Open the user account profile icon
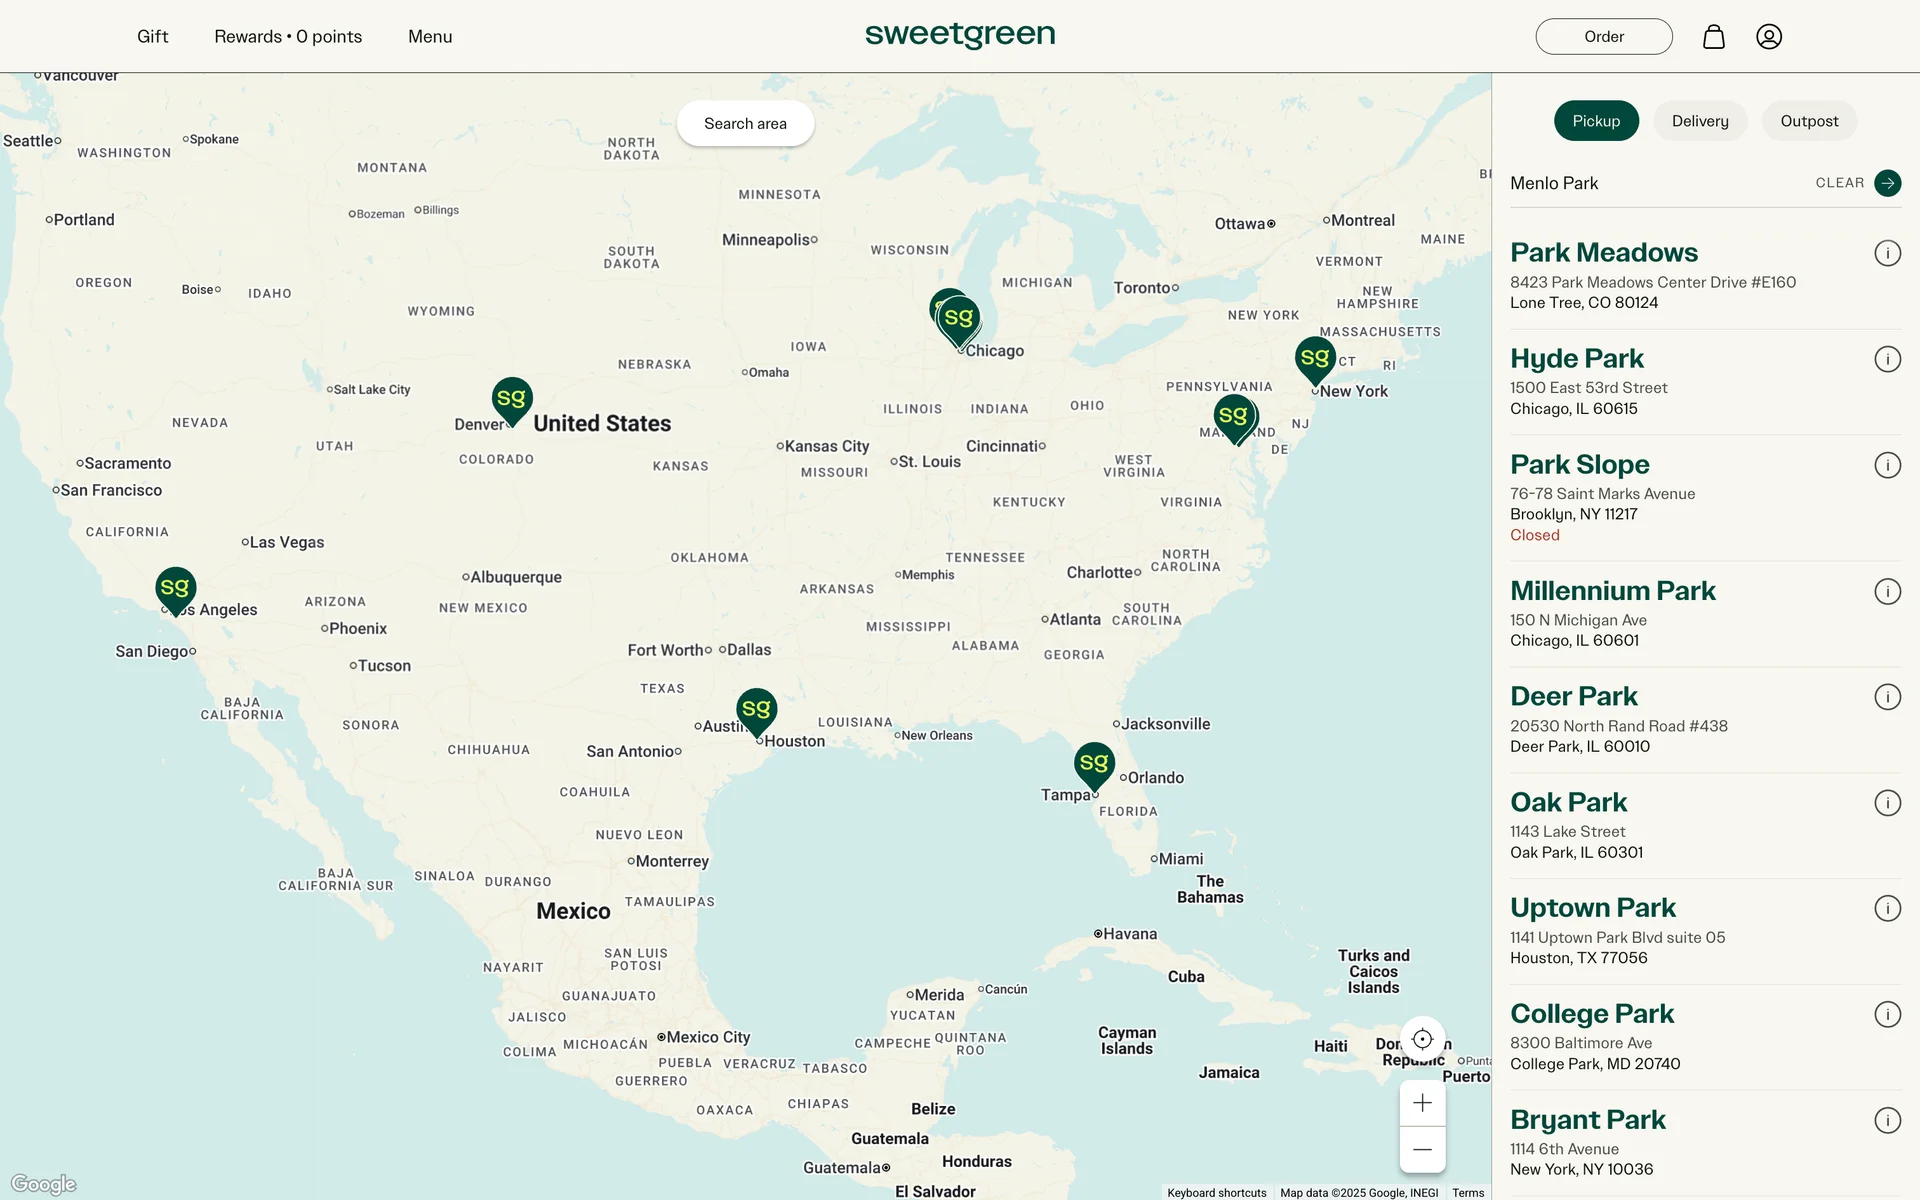The height and width of the screenshot is (1200, 1920). tap(1768, 37)
